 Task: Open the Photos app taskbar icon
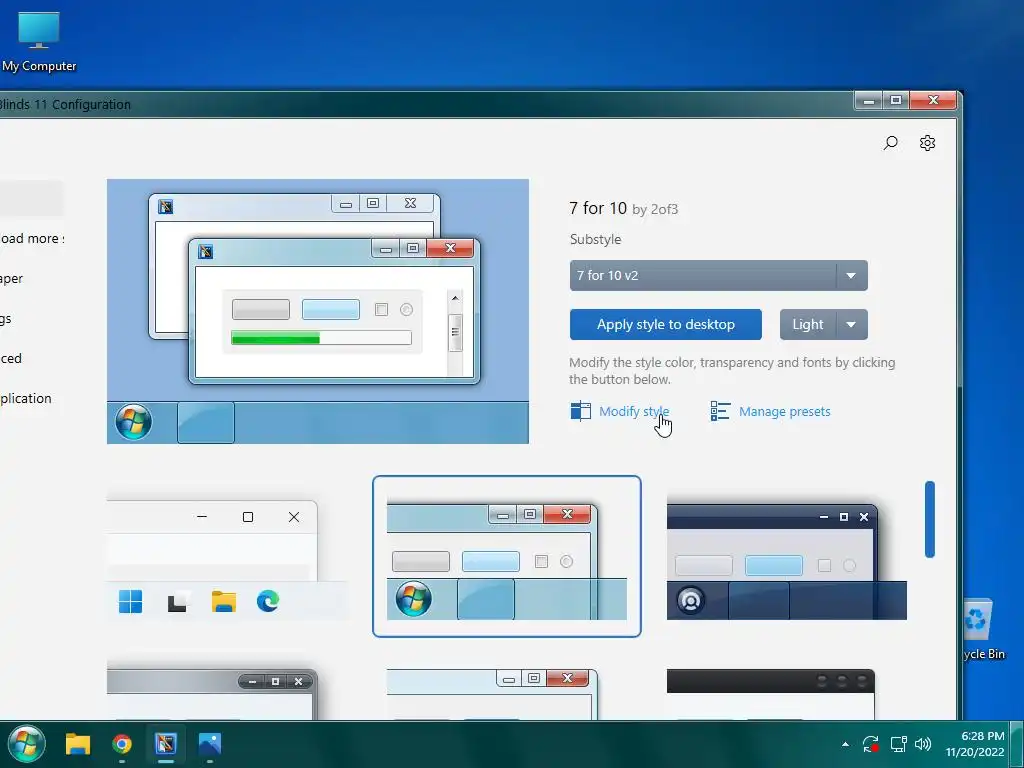click(210, 744)
